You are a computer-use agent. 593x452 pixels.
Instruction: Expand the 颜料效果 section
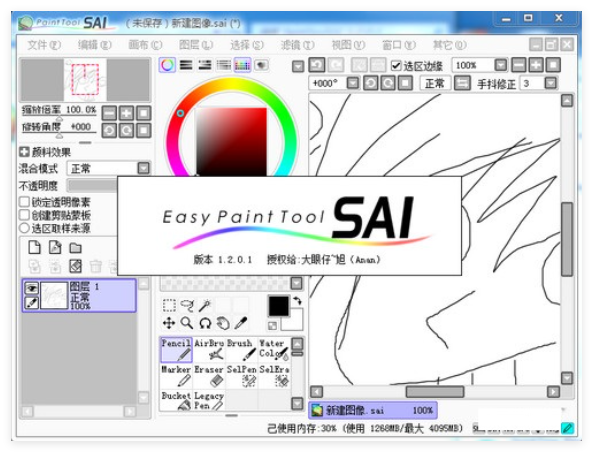tap(24, 152)
